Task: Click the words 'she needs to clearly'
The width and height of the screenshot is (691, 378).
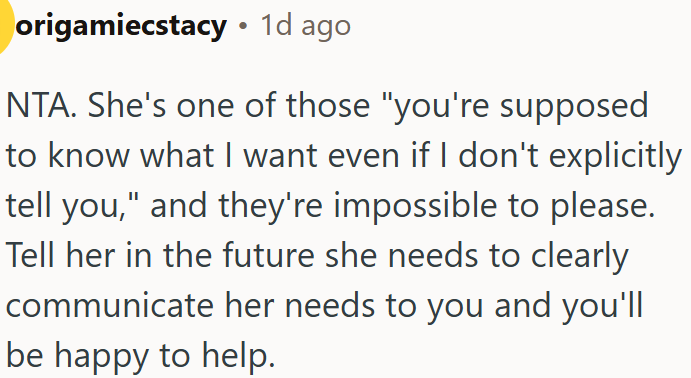Action: coord(477,257)
